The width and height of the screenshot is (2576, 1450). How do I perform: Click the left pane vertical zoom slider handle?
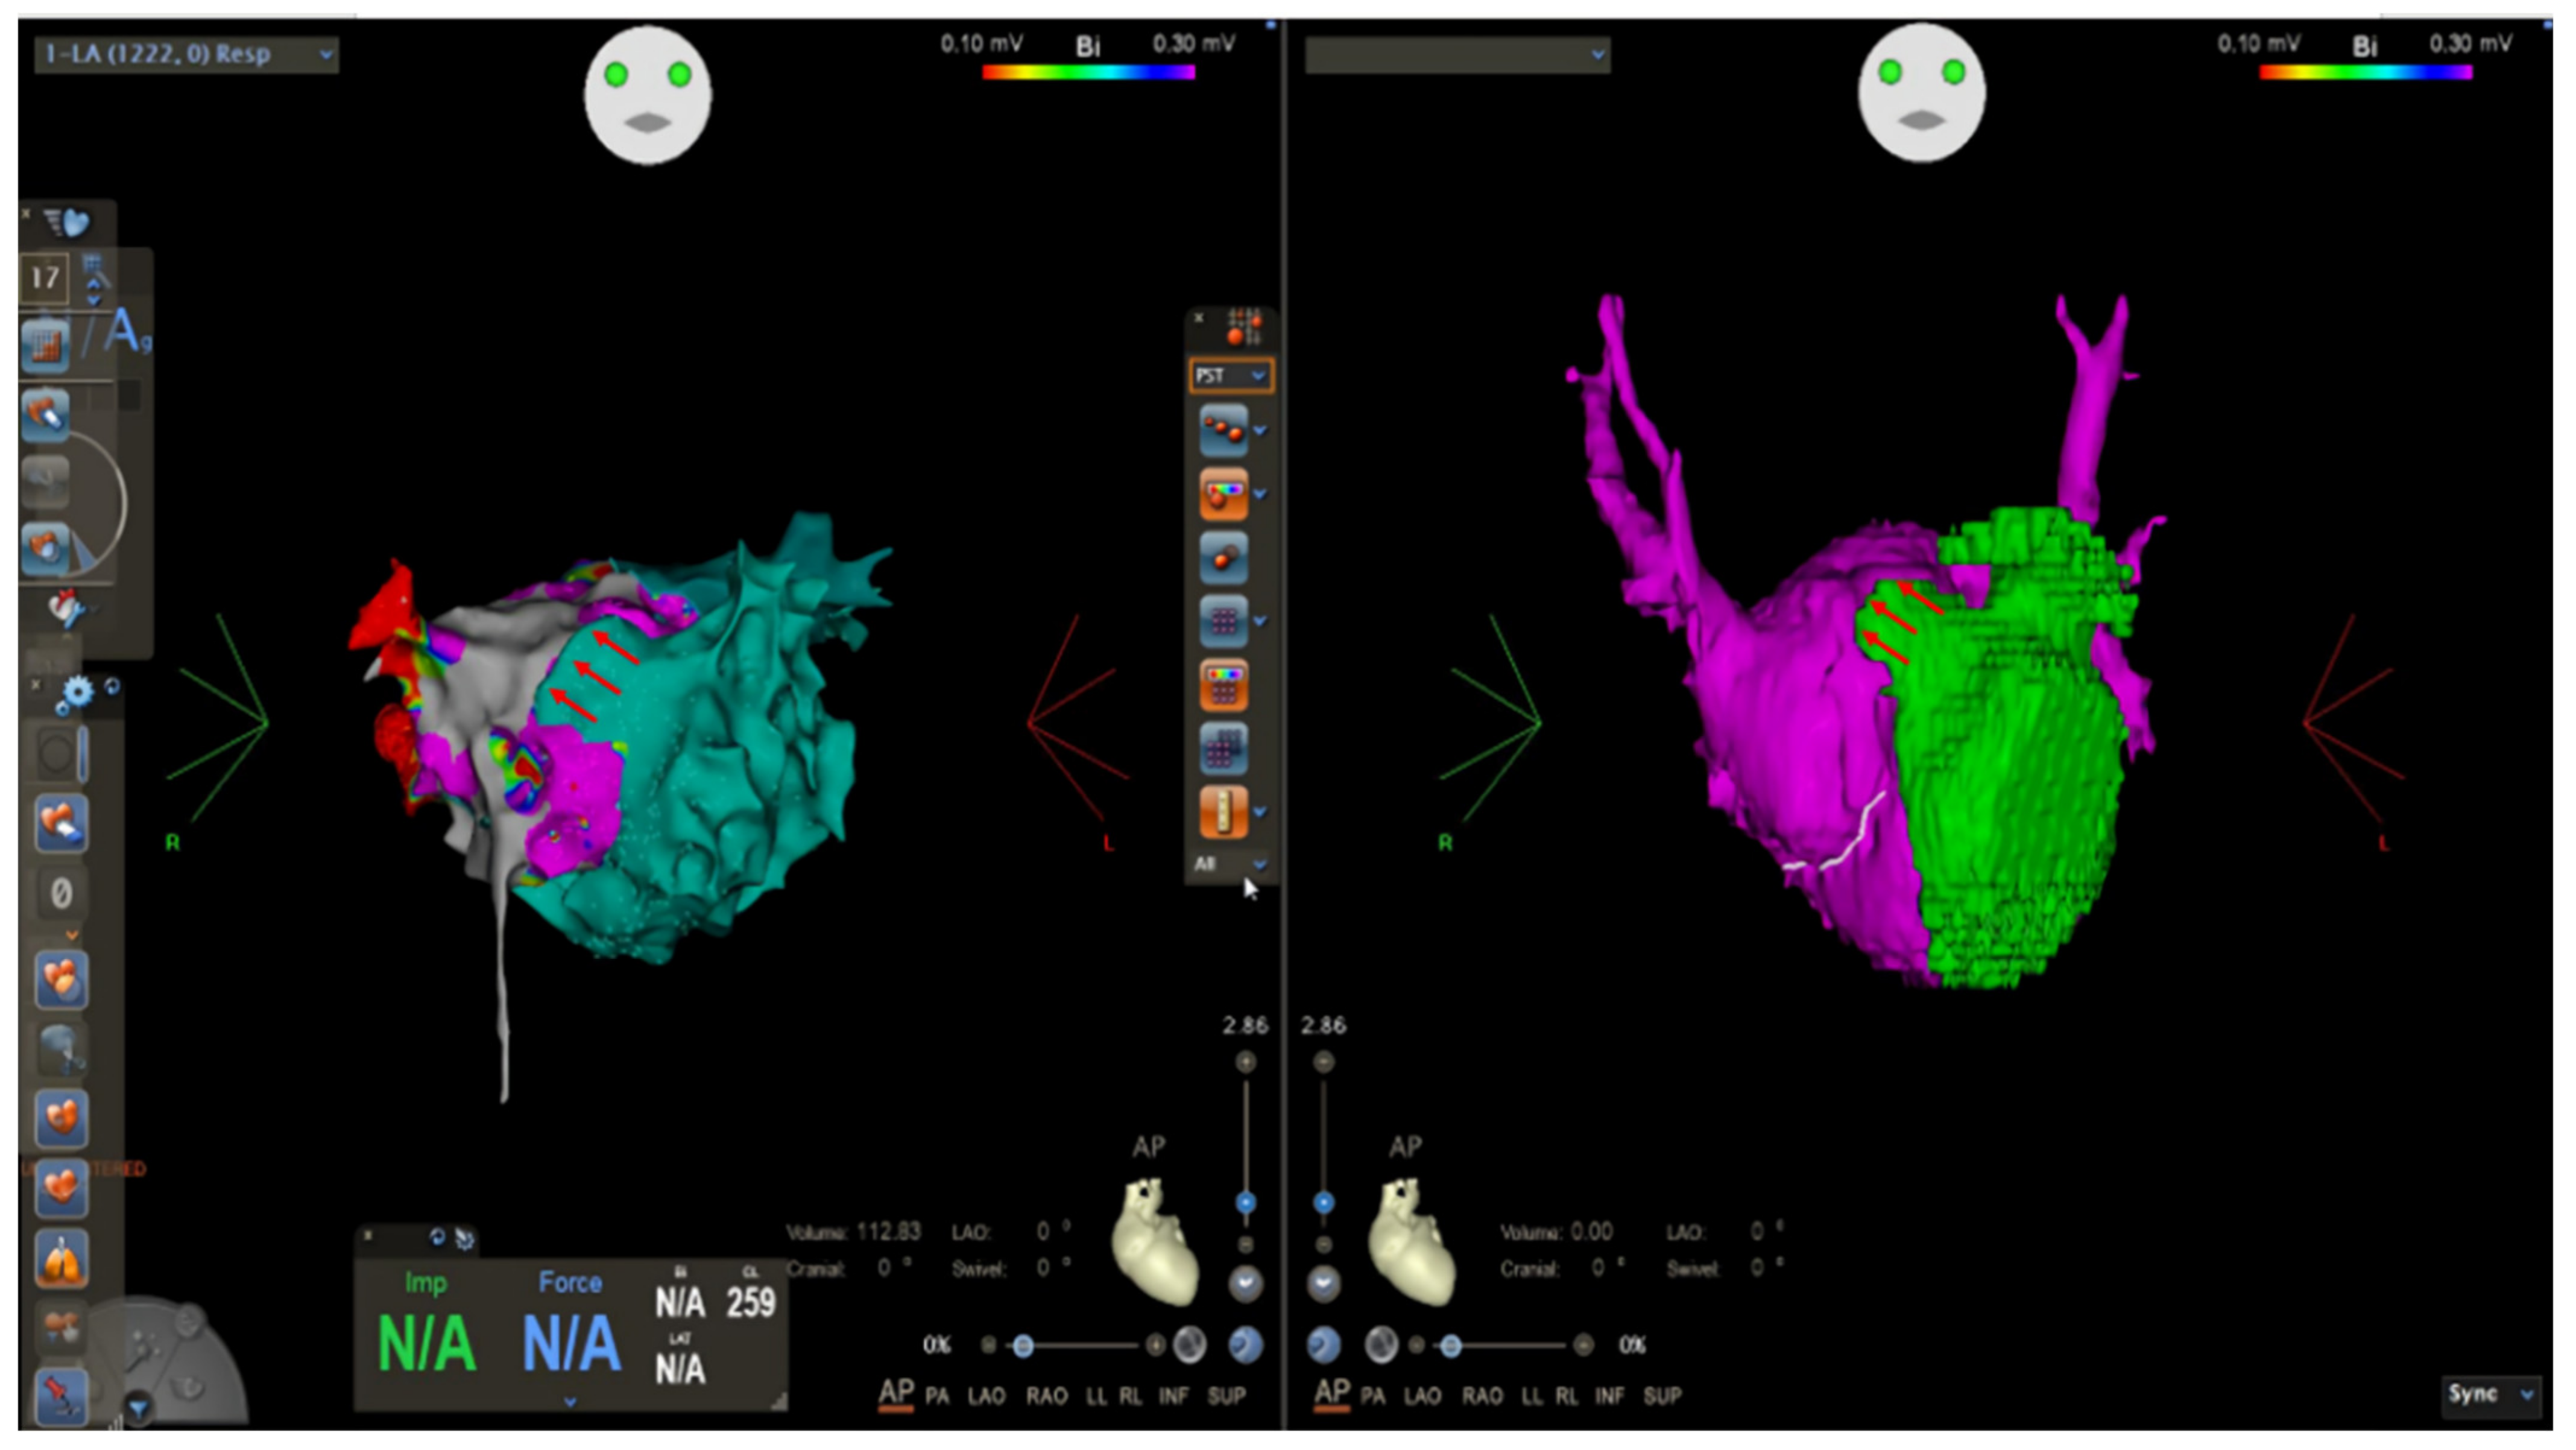1245,1203
